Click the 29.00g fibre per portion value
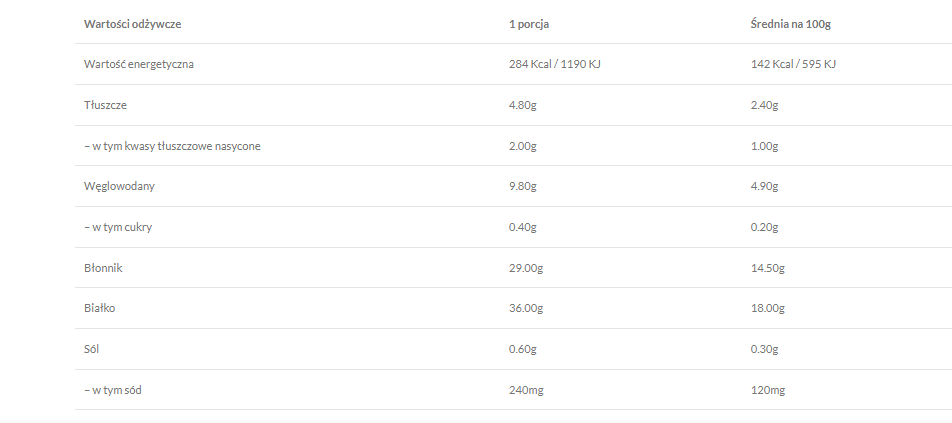 (x=526, y=268)
